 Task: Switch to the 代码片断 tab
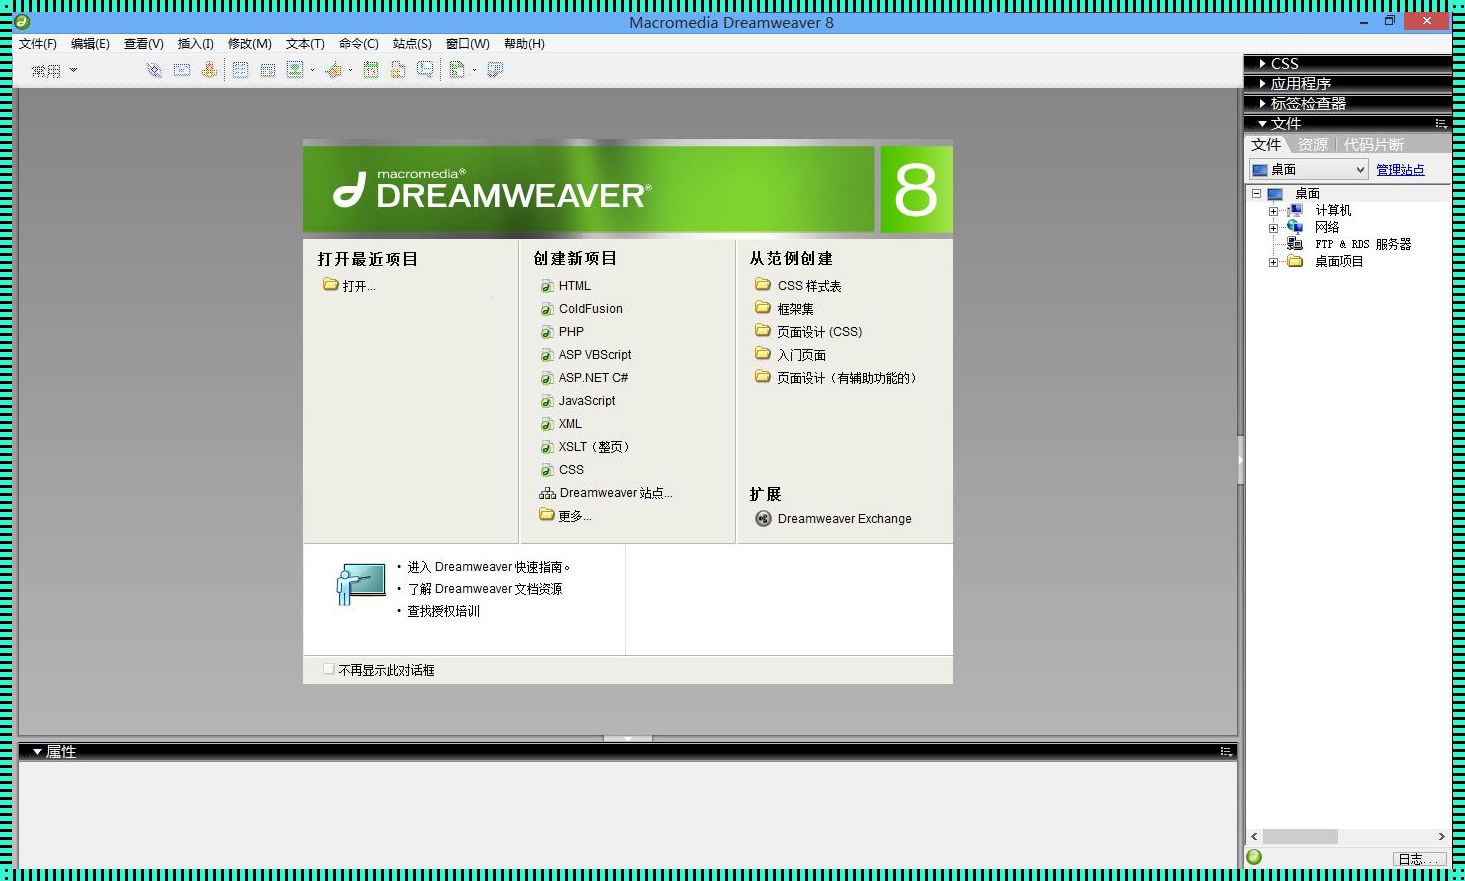(1373, 145)
